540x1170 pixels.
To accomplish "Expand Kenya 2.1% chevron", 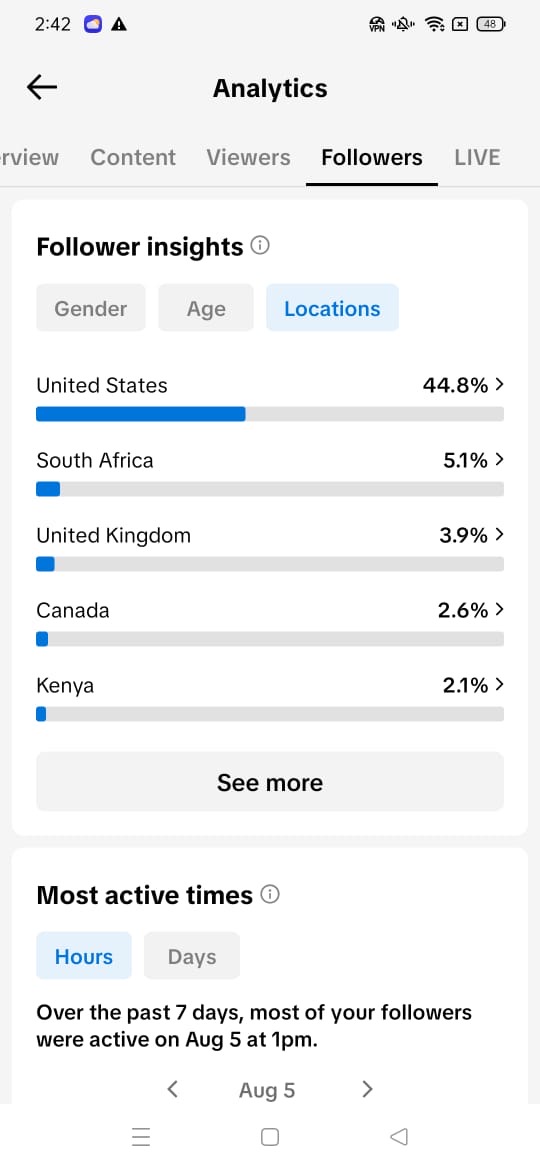I will click(x=500, y=685).
